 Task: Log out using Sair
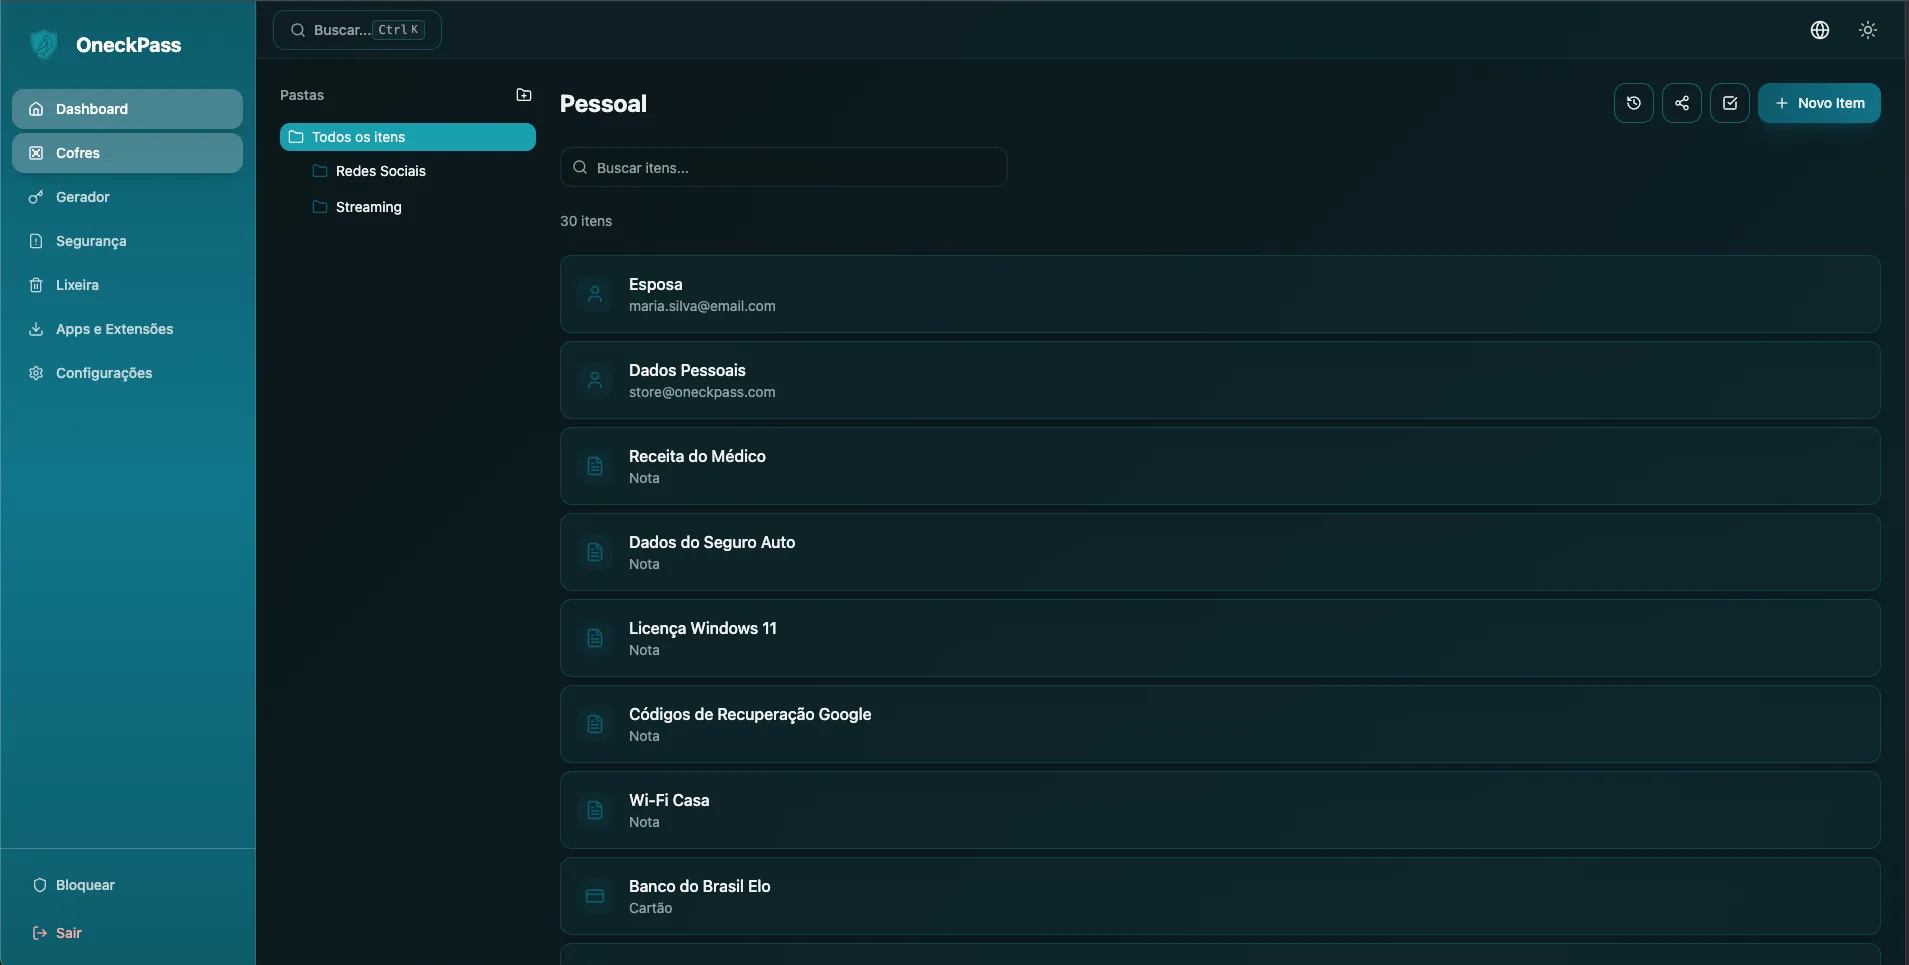pos(67,932)
